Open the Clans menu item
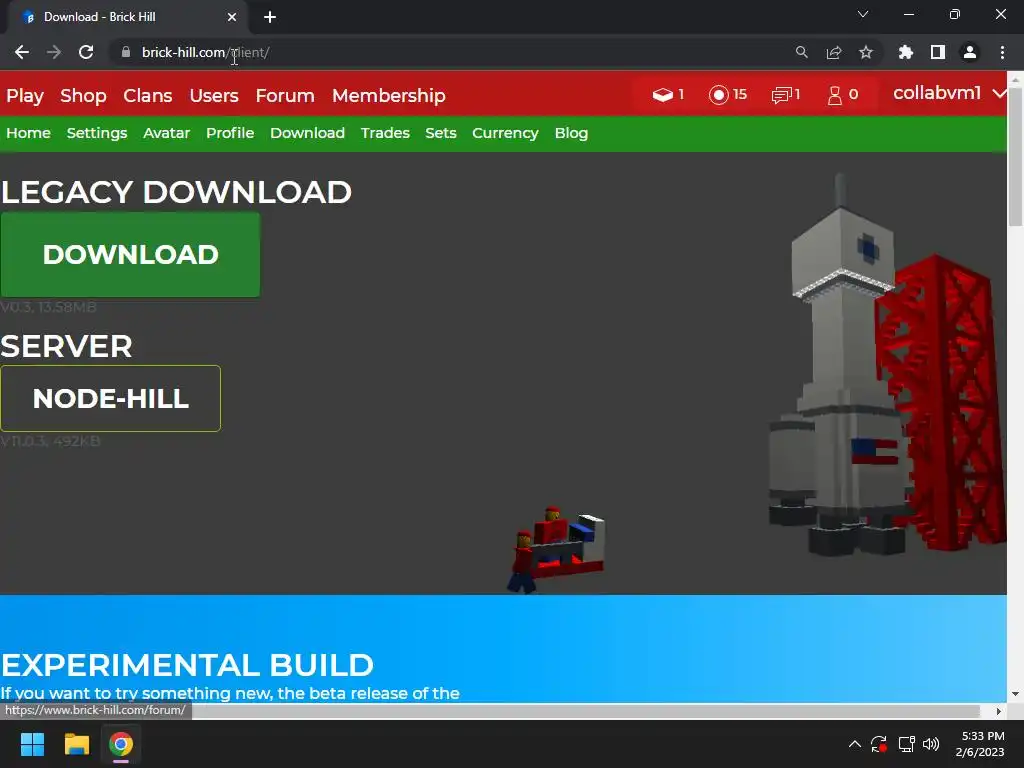1024x768 pixels. click(148, 95)
